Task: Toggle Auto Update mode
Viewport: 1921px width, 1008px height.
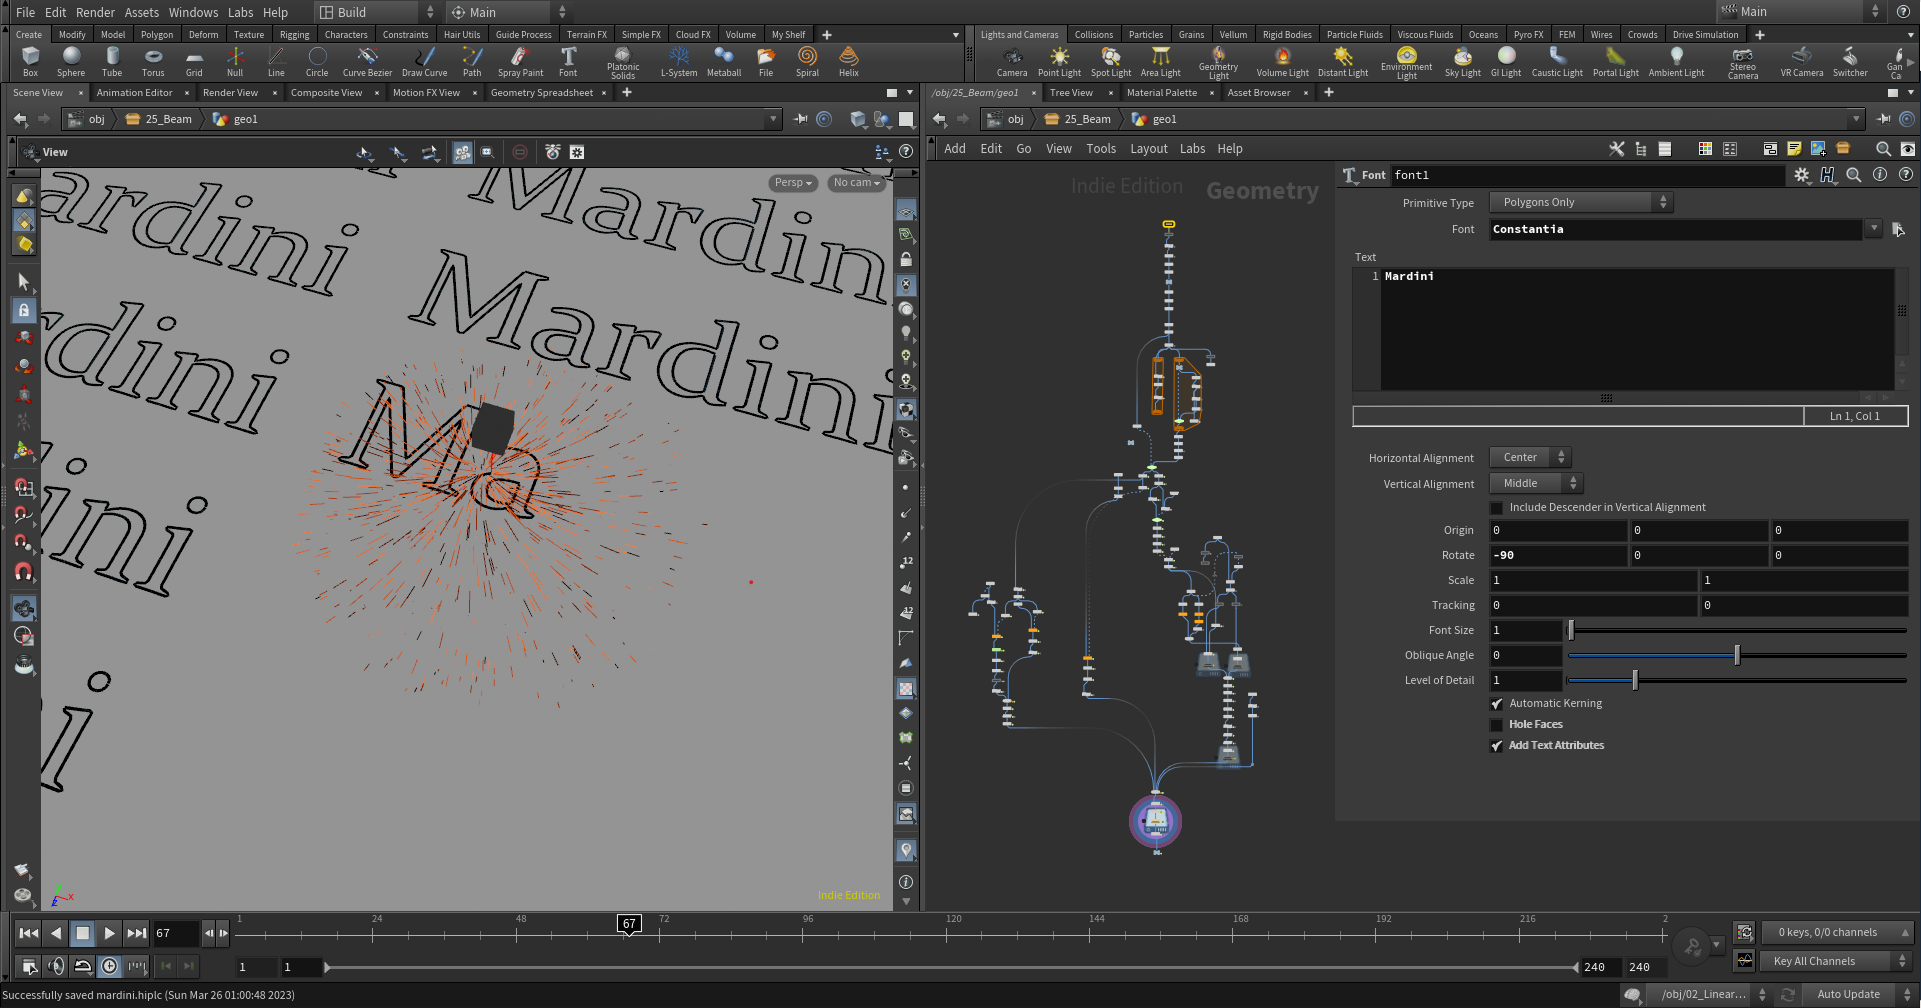Action: [1856, 994]
